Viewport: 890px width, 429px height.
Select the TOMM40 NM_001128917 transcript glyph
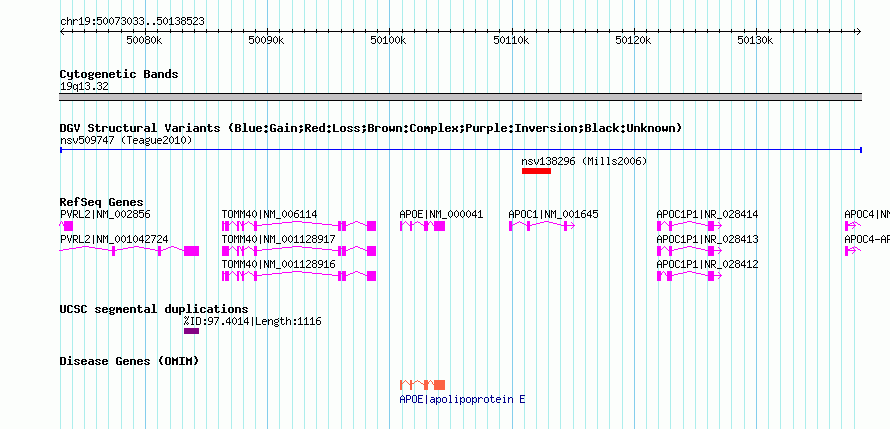[x=299, y=251]
